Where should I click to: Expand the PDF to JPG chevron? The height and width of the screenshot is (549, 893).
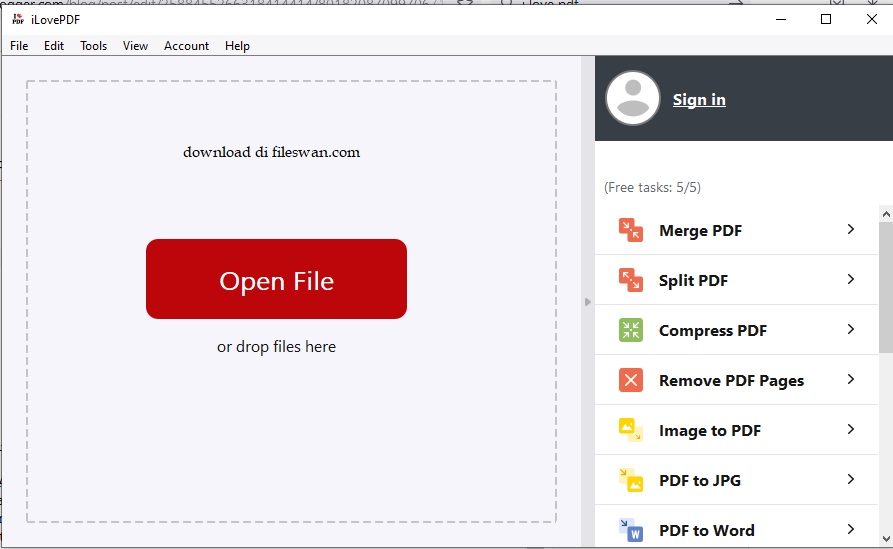click(x=850, y=479)
